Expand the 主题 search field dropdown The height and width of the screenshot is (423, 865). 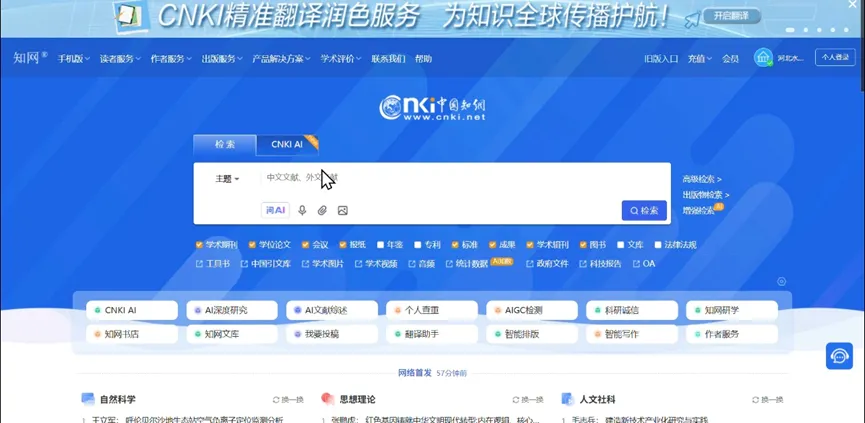pos(227,179)
